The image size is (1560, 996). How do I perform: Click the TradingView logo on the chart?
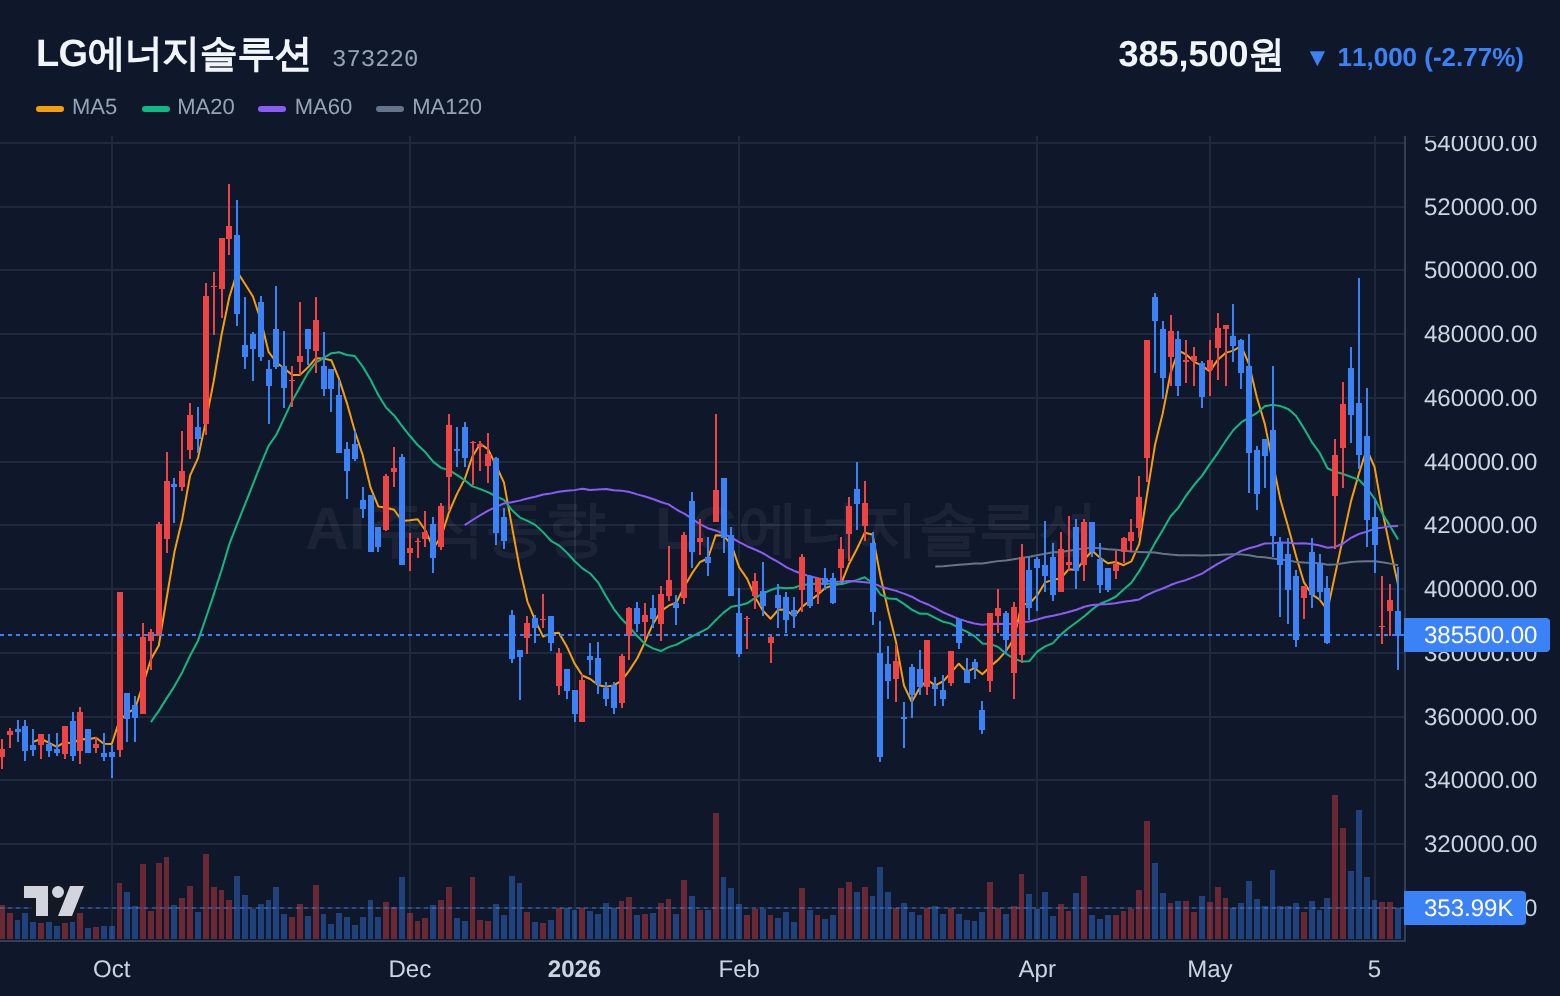coord(54,900)
